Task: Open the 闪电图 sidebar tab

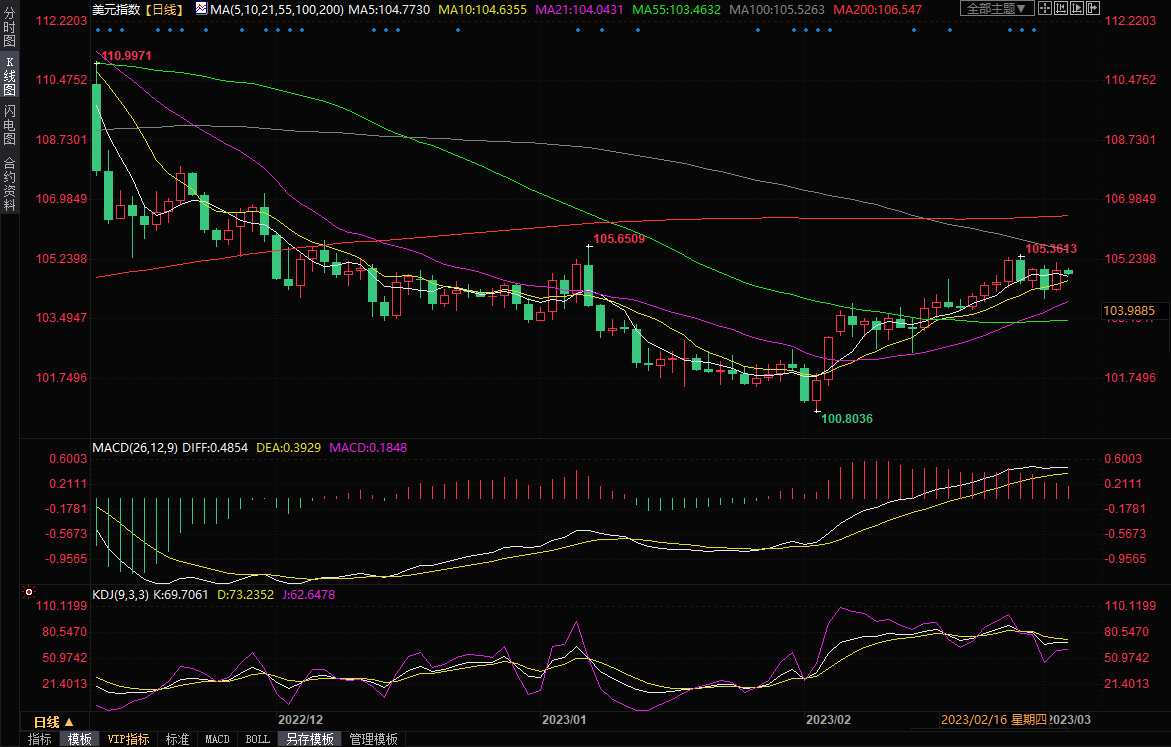Action: point(9,124)
